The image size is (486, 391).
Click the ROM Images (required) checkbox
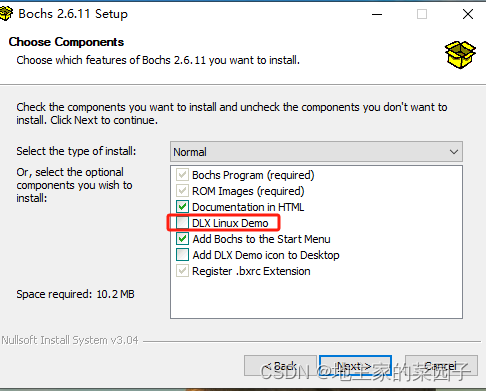pyautogui.click(x=182, y=191)
